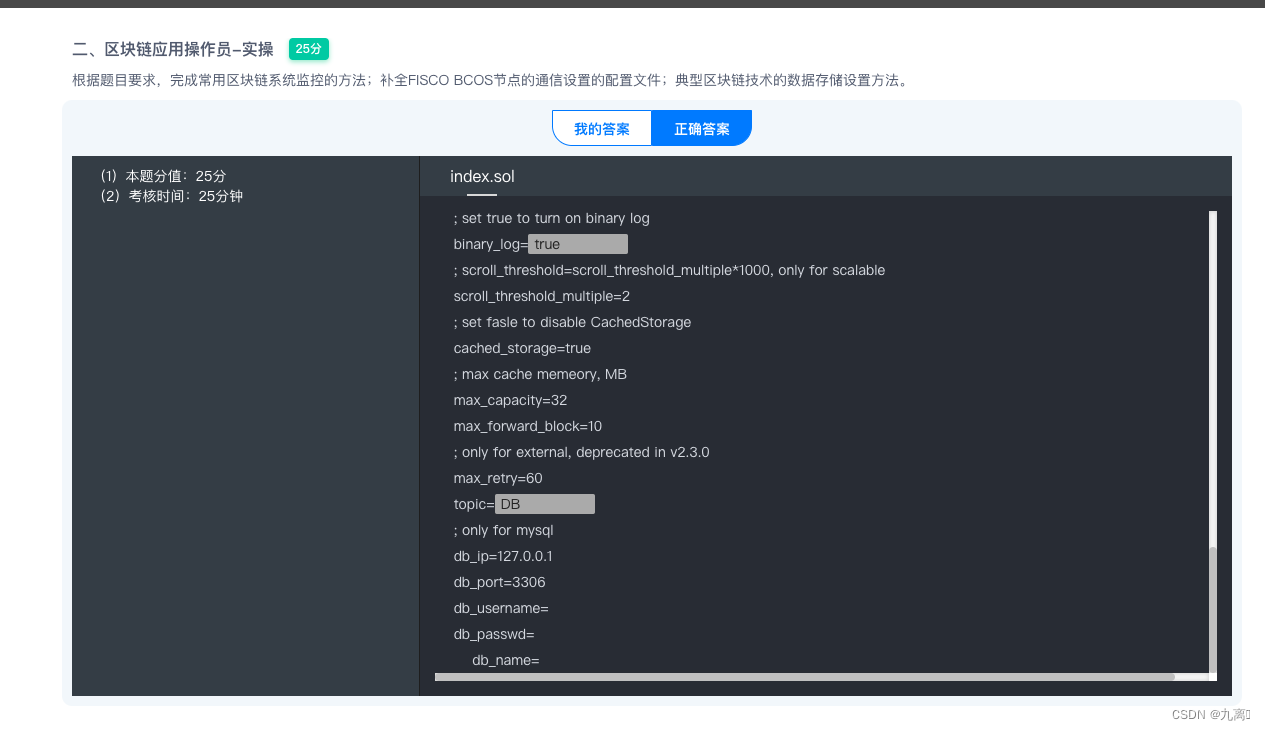Click the CSDN @九离 watermark link

click(1210, 714)
